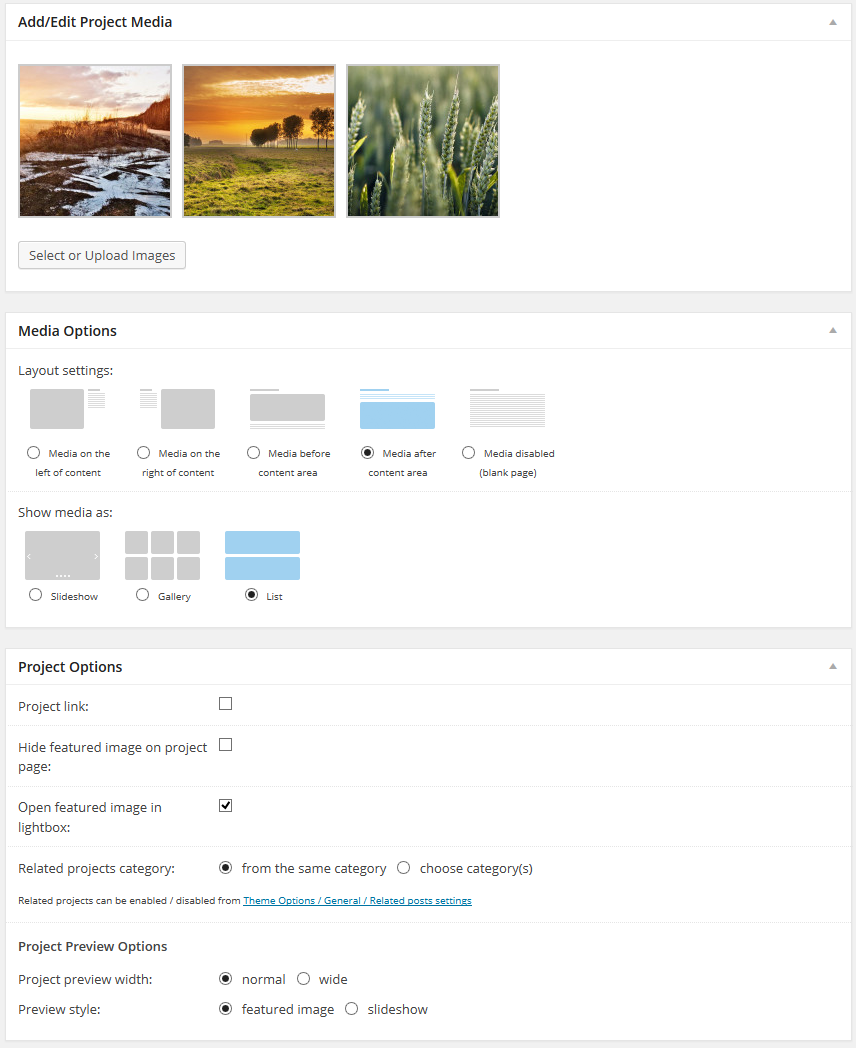Pick the media before content layout icon
Viewport: 856px width, 1048px height.
(287, 408)
